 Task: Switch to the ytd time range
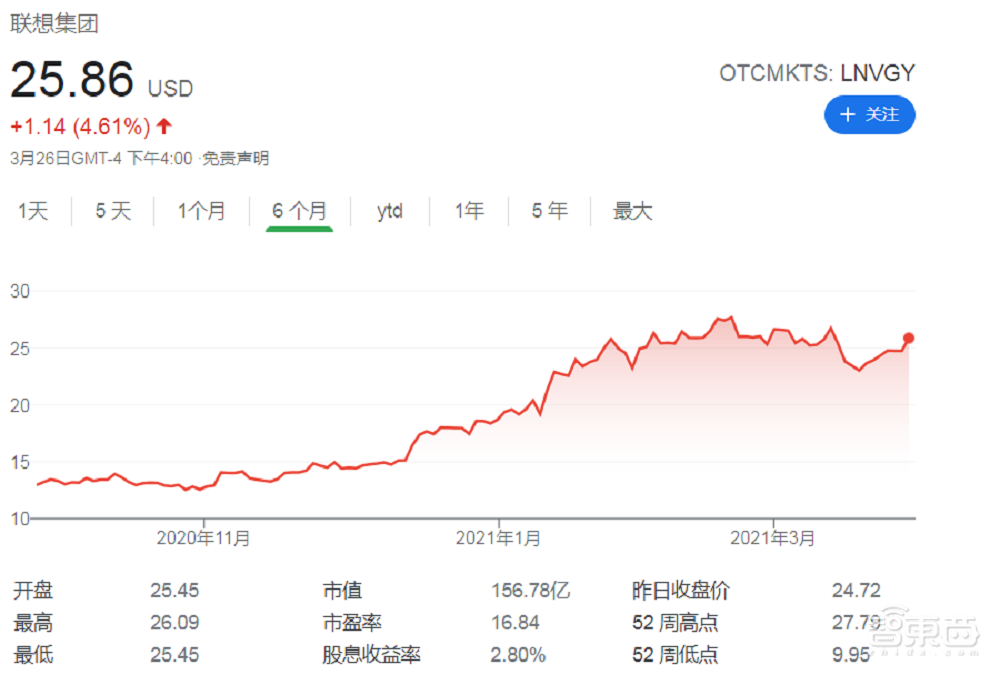click(x=388, y=211)
